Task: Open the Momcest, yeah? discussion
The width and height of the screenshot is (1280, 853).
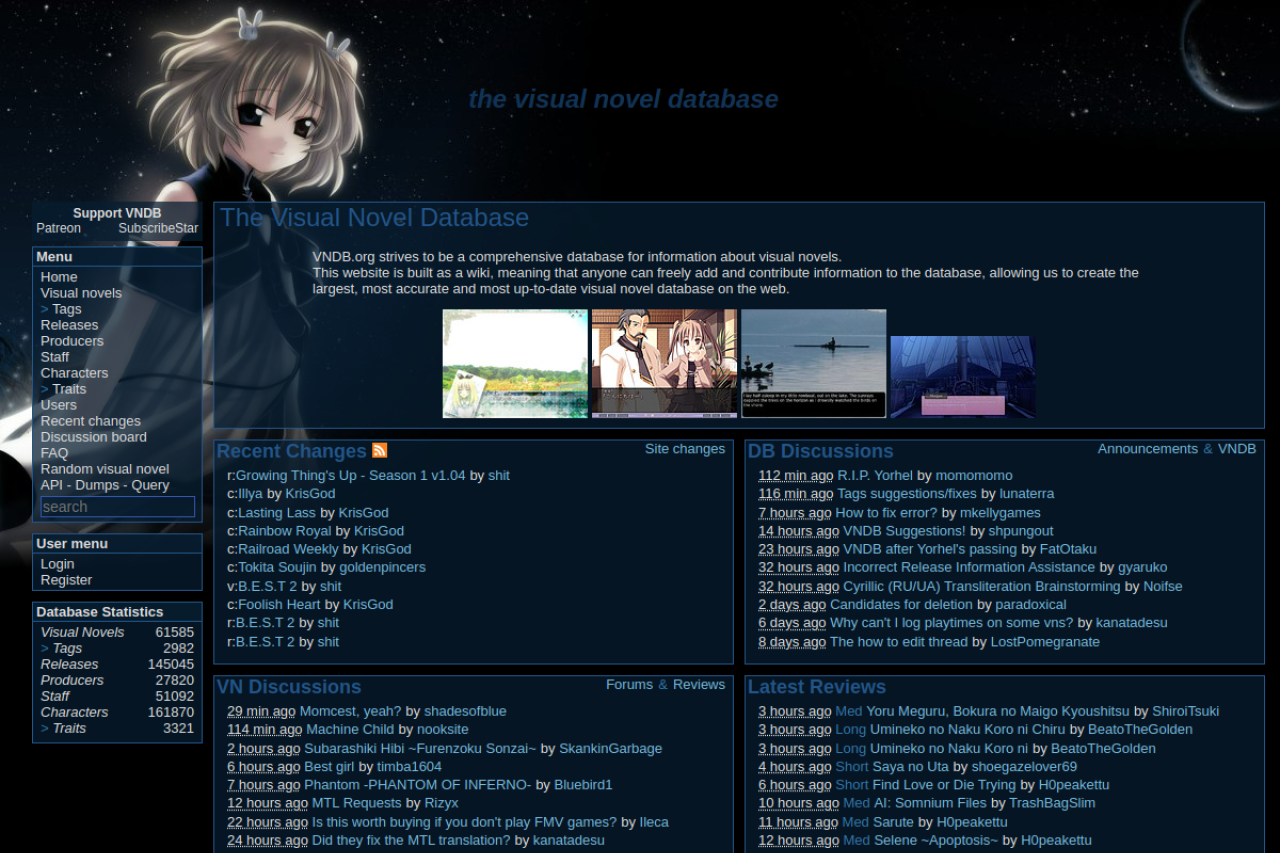Action: pyautogui.click(x=350, y=711)
